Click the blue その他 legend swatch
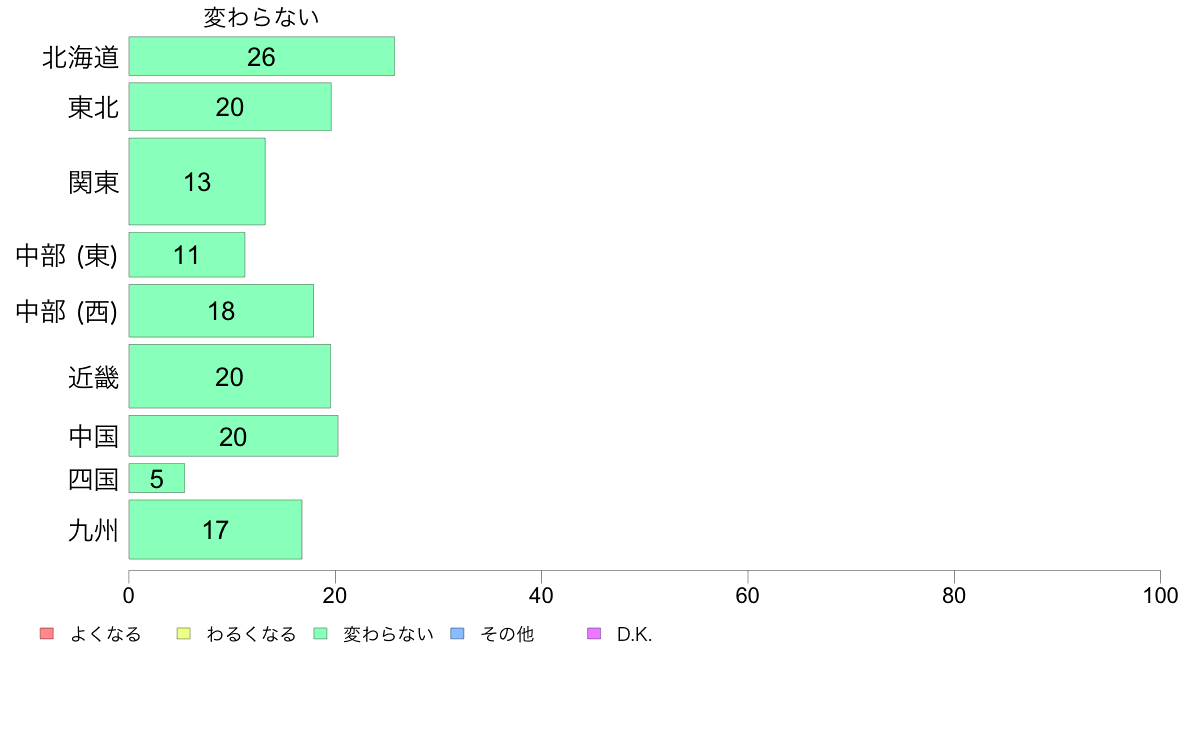The width and height of the screenshot is (1188, 736). point(458,634)
